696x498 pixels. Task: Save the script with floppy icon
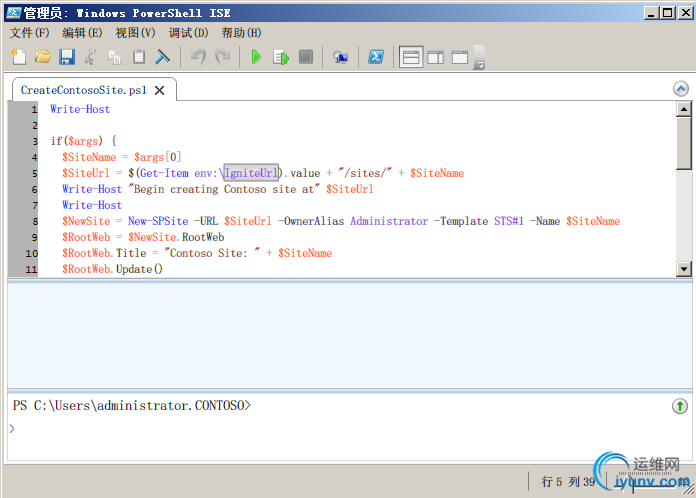click(x=67, y=57)
